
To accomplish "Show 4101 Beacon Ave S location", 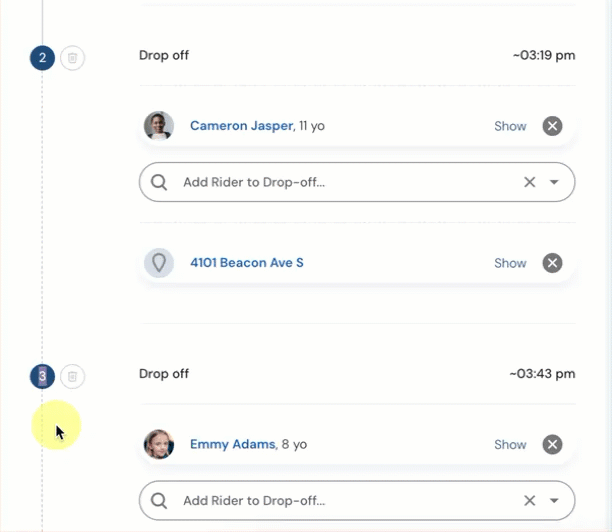I will pyautogui.click(x=510, y=263).
